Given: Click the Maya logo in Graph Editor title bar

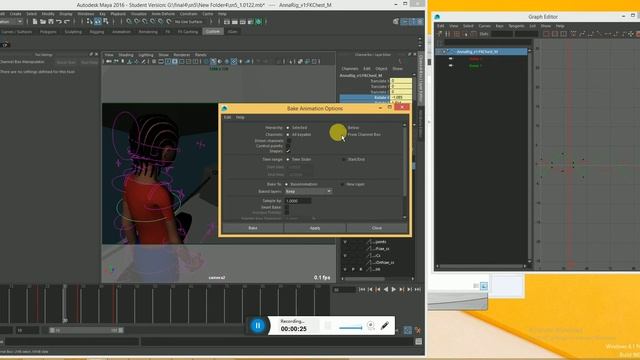Looking at the screenshot, I should point(437,17).
